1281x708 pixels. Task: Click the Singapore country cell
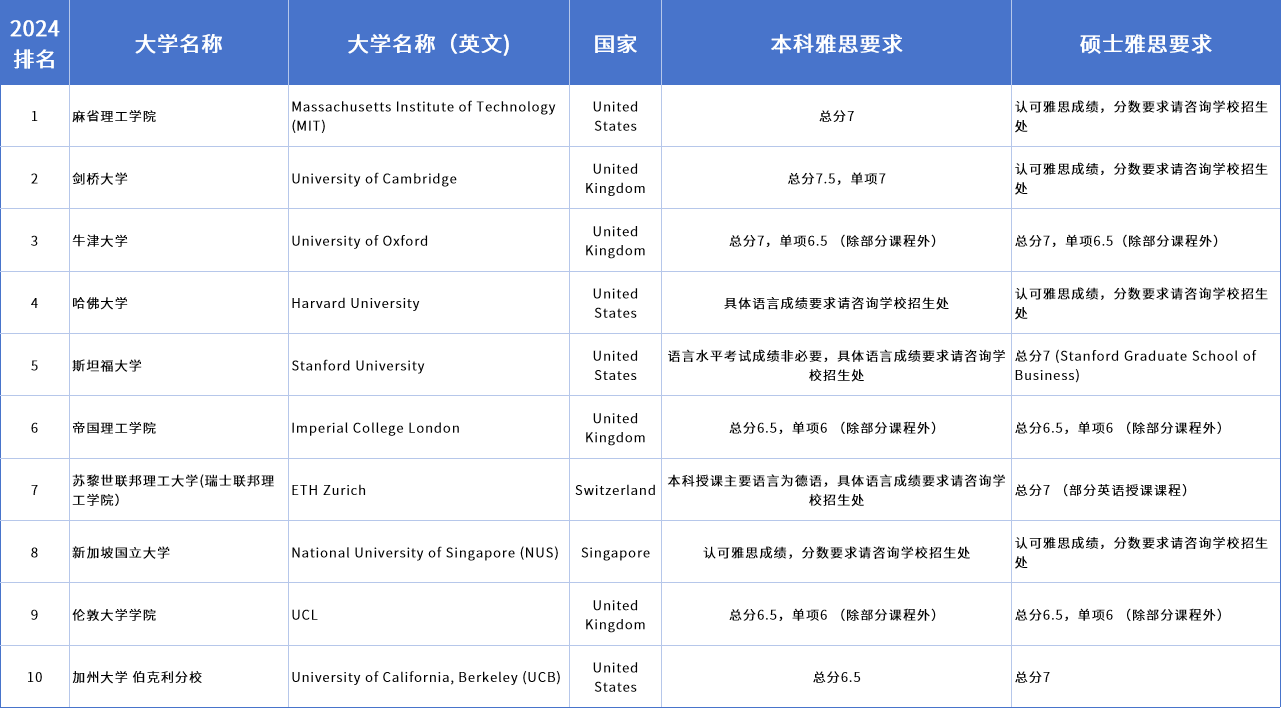[615, 551]
